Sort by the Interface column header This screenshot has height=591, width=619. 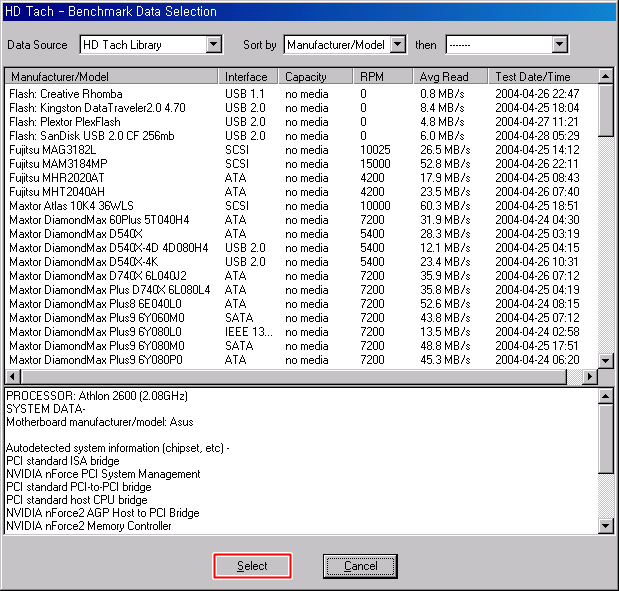tap(248, 77)
